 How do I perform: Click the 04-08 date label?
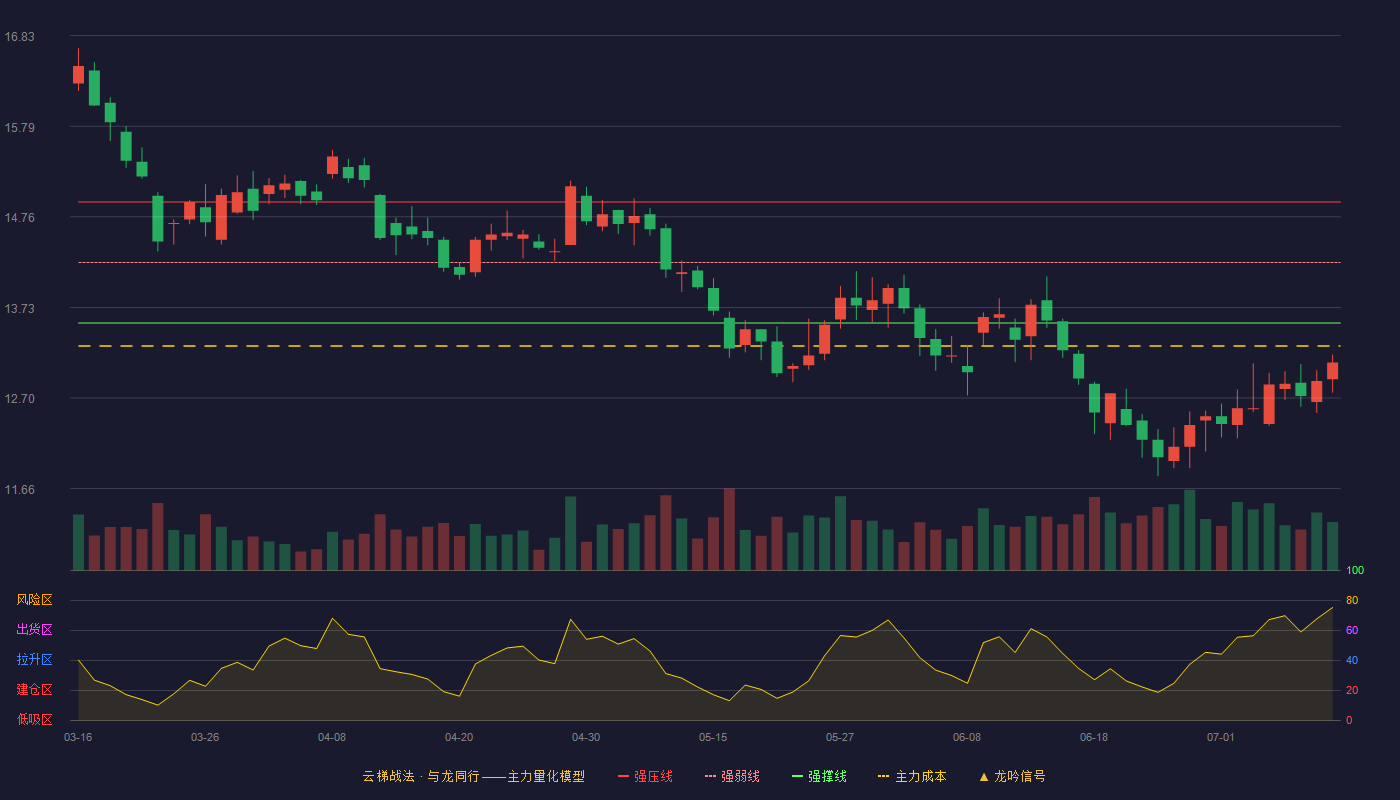click(332, 737)
